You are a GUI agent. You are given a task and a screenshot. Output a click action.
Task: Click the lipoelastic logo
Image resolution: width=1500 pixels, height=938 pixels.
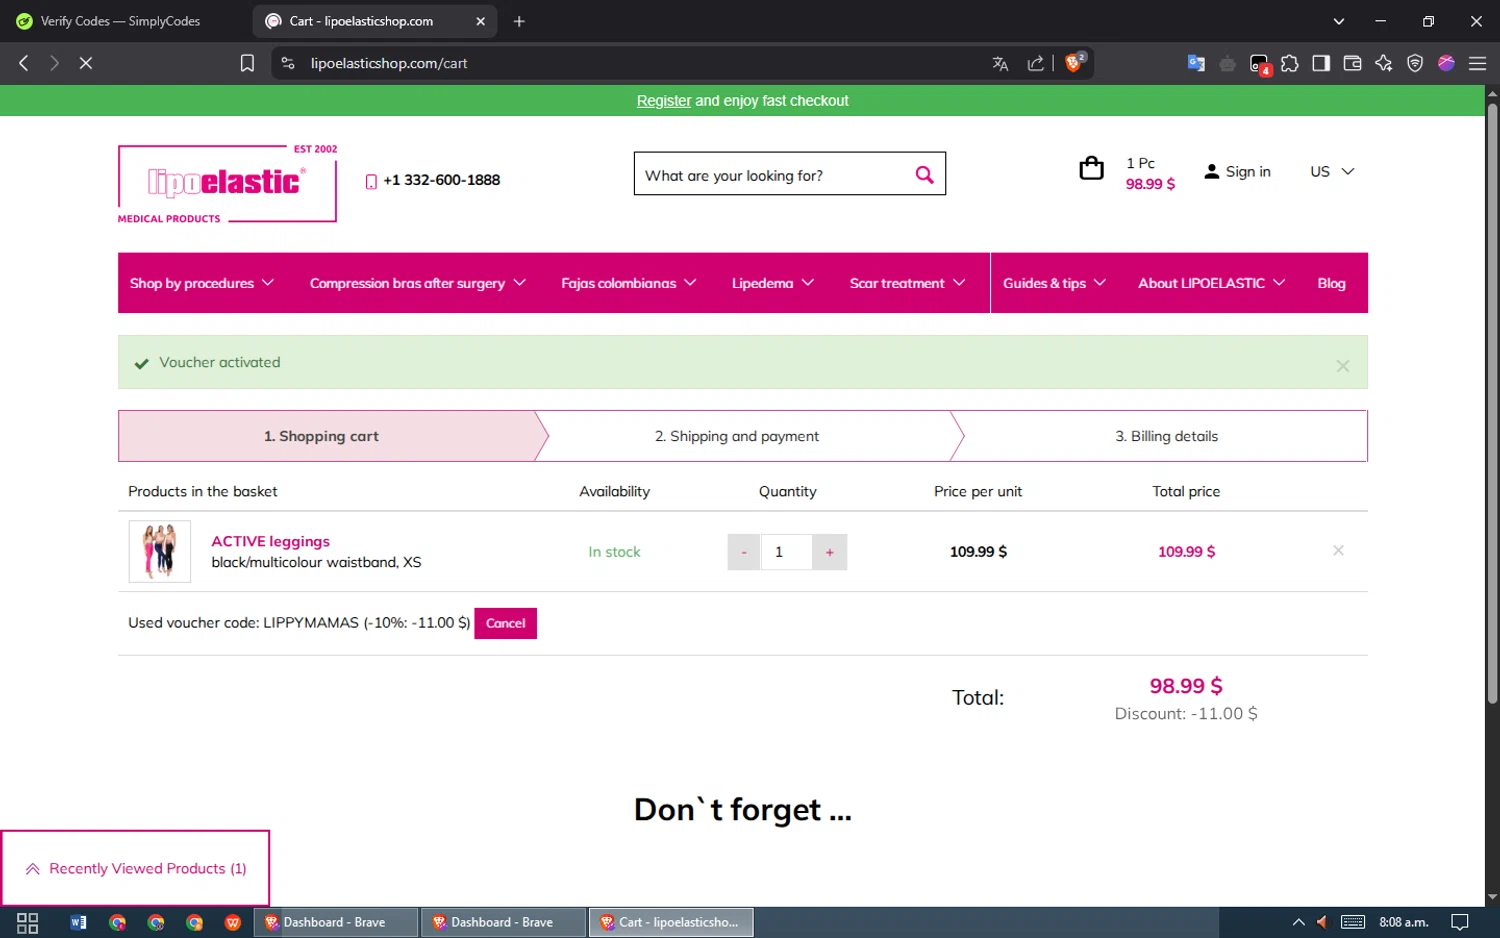click(x=227, y=184)
